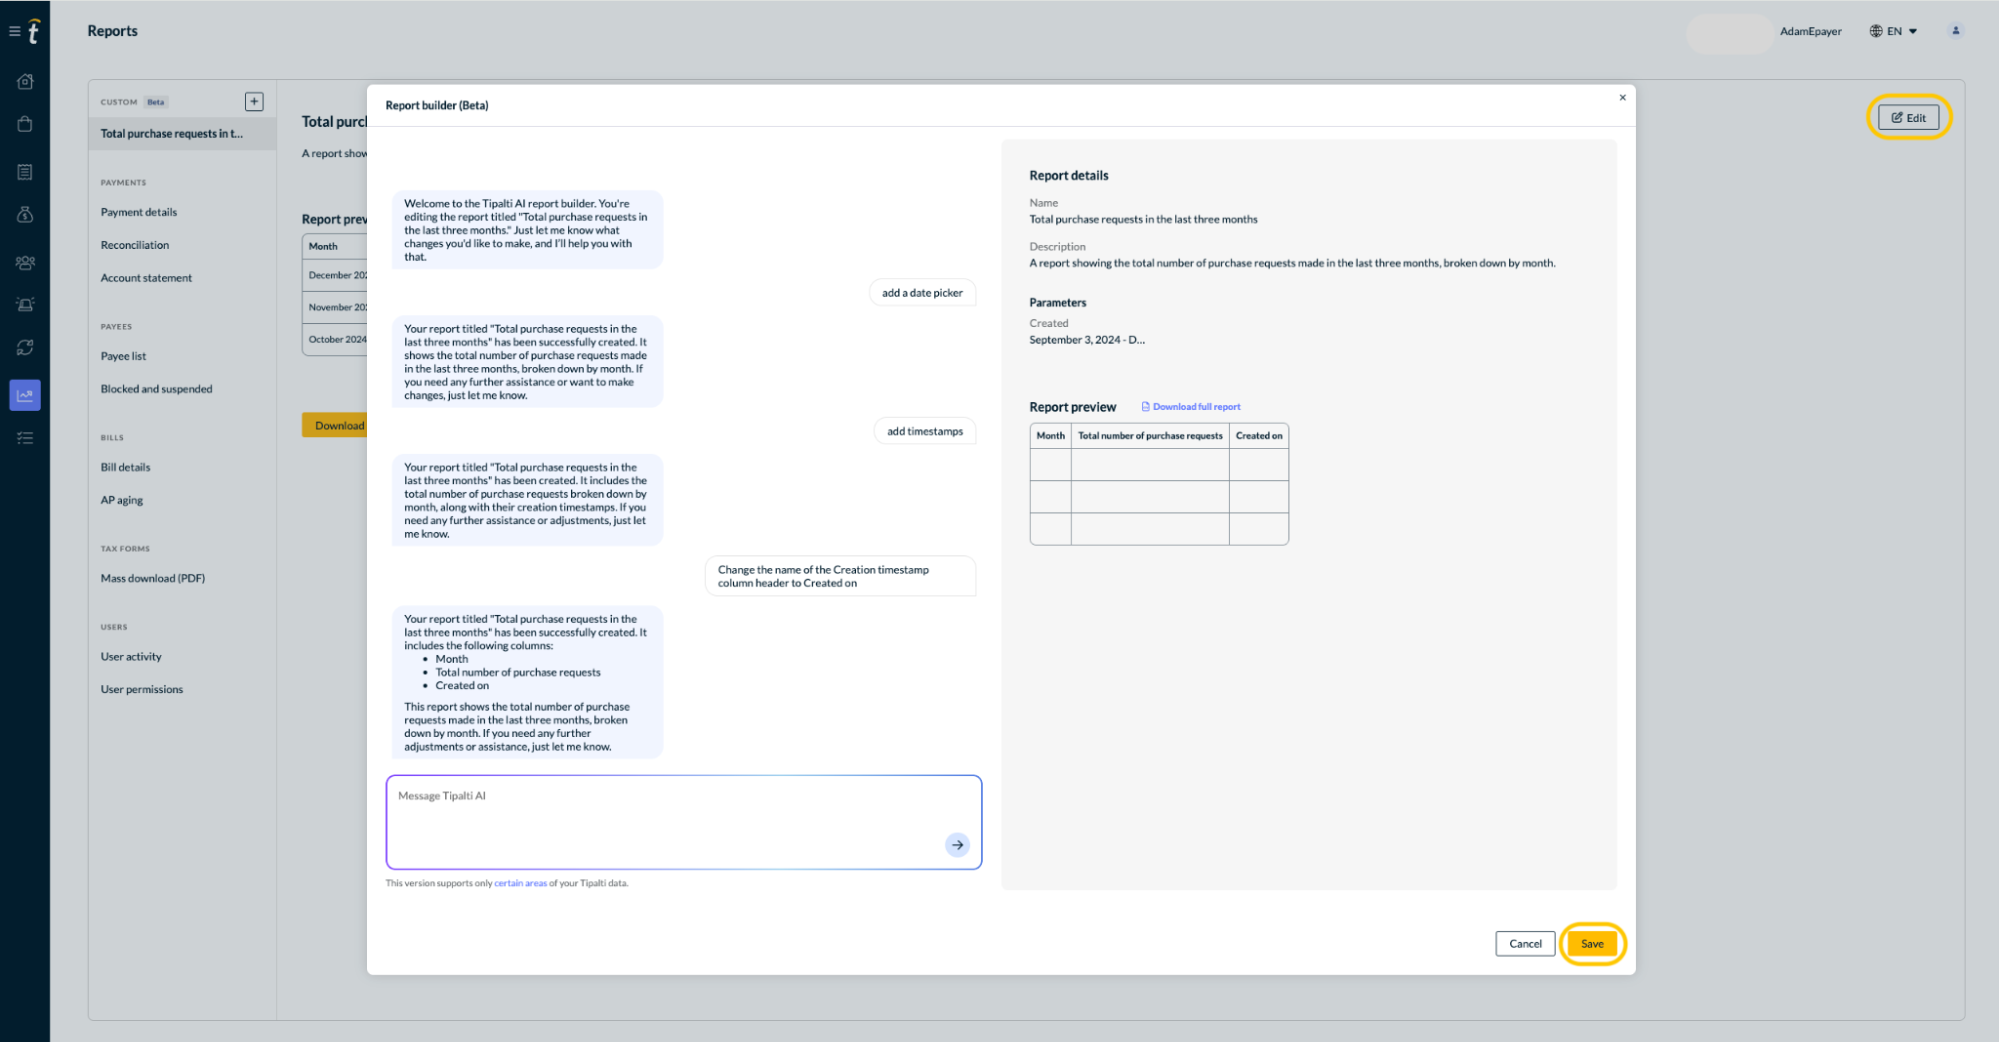
Task: Open Blocked and suspended report
Action: coord(156,389)
